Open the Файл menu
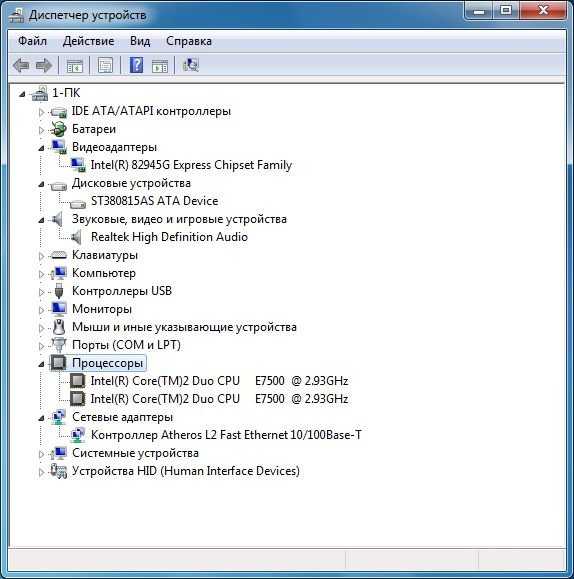 [x=33, y=41]
